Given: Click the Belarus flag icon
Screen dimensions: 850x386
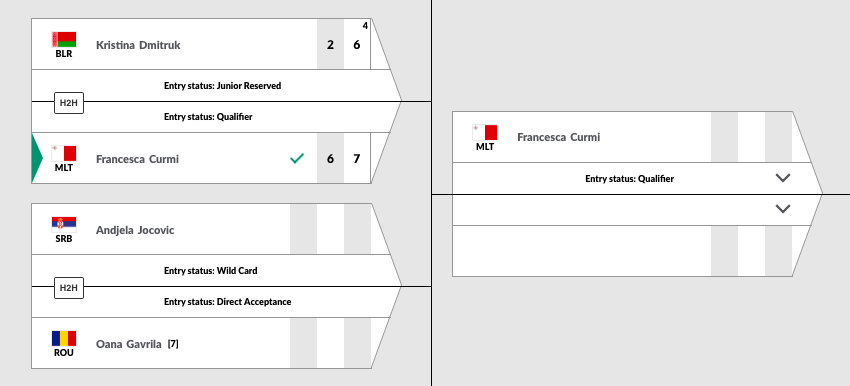Looking at the screenshot, I should click(64, 40).
